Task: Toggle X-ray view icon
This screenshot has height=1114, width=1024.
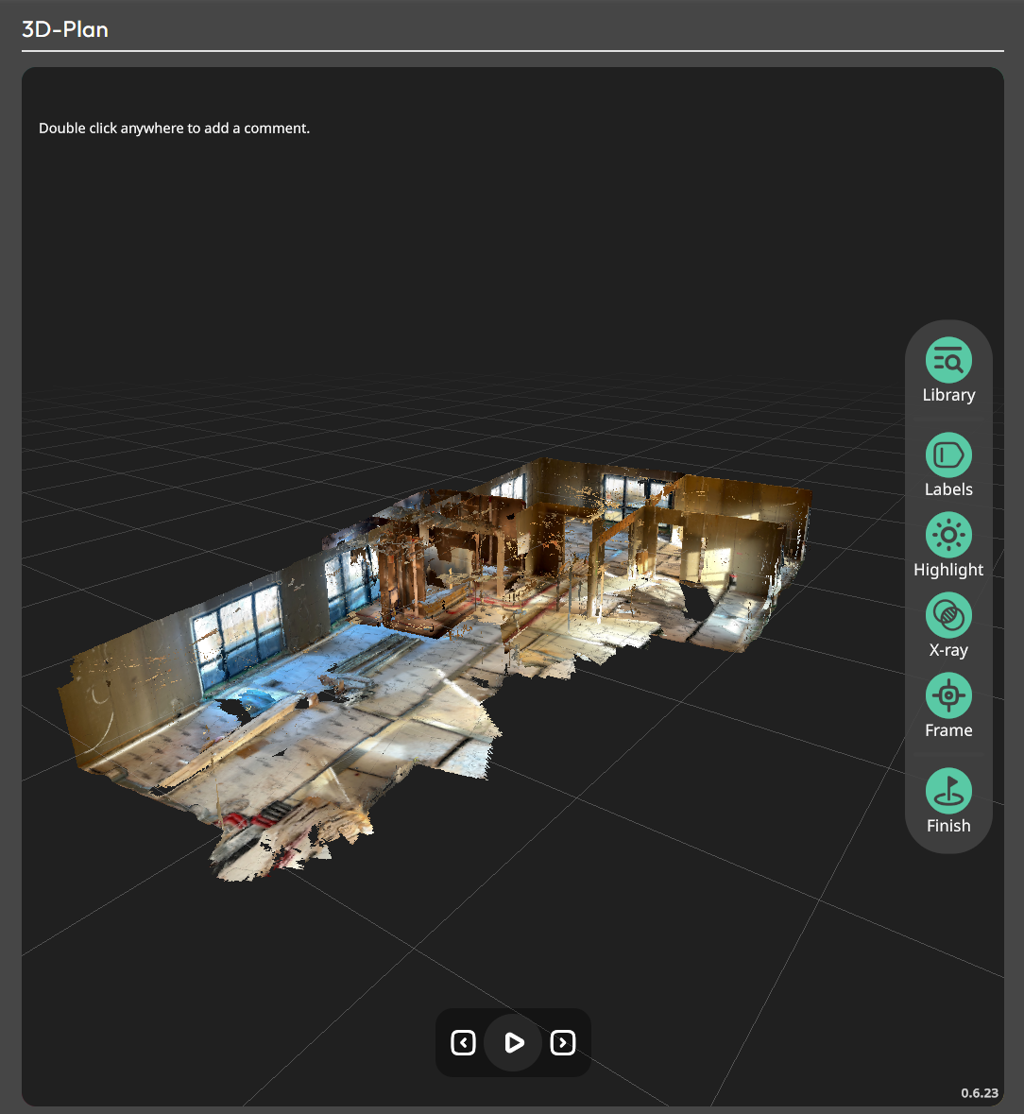Action: [948, 616]
